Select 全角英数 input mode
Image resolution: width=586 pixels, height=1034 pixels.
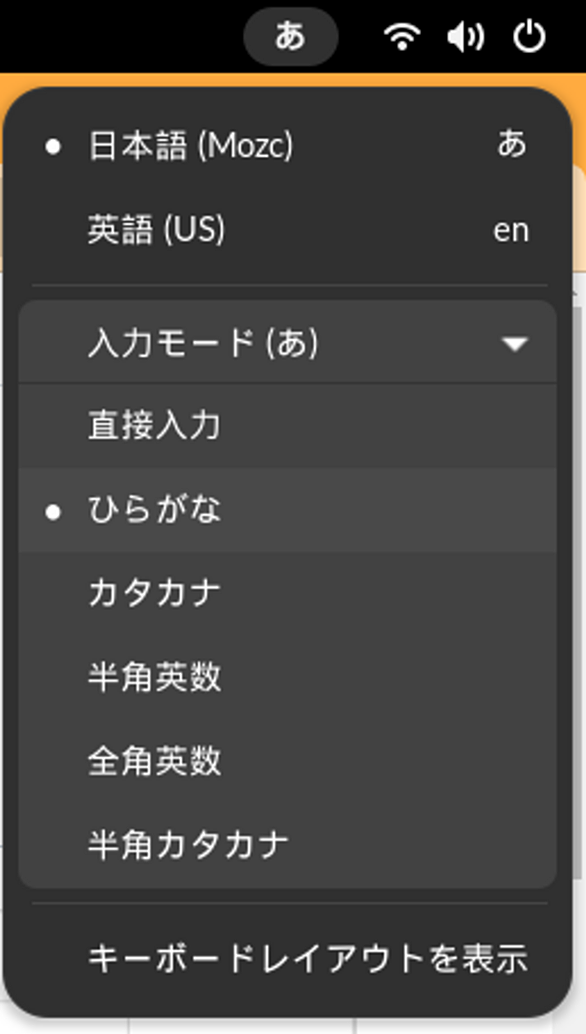click(x=288, y=762)
